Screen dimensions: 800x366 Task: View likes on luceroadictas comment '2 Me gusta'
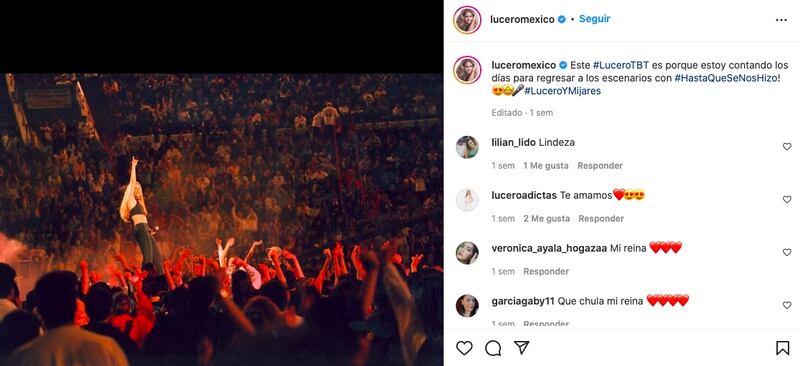click(x=546, y=218)
